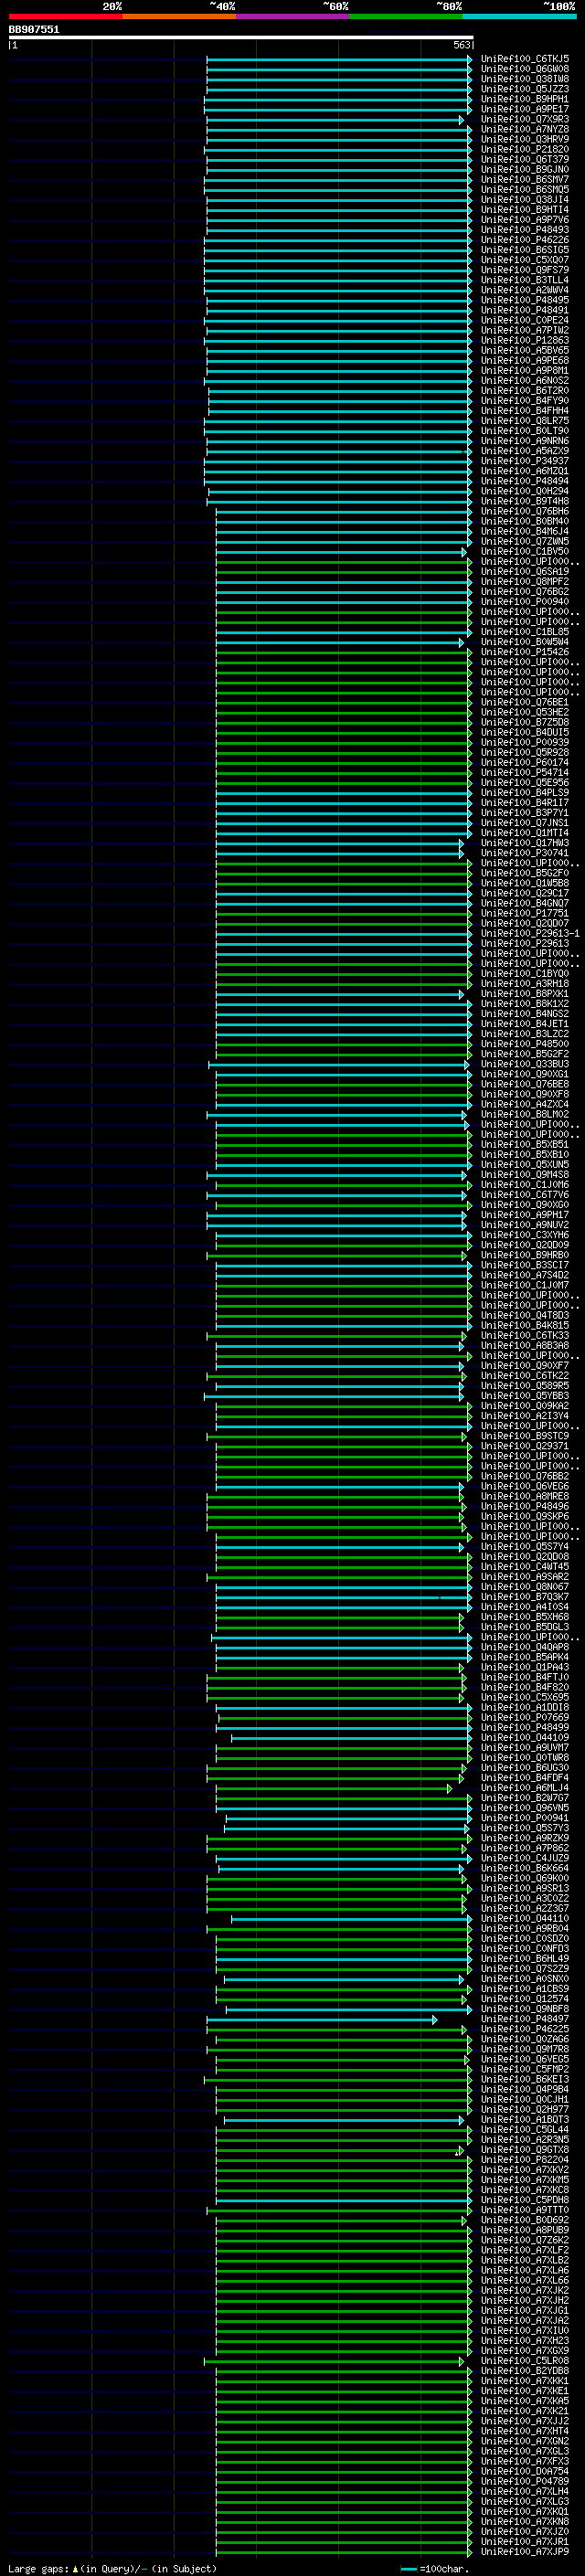Click hit label UniRef100_Q7X9R3
This screenshot has width=585, height=2576.
coord(525,119)
